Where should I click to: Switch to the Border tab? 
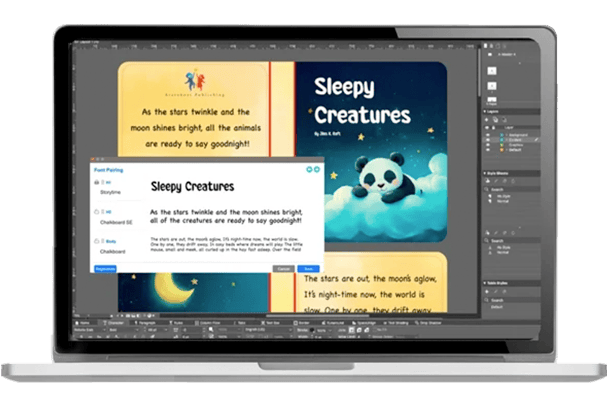point(302,323)
